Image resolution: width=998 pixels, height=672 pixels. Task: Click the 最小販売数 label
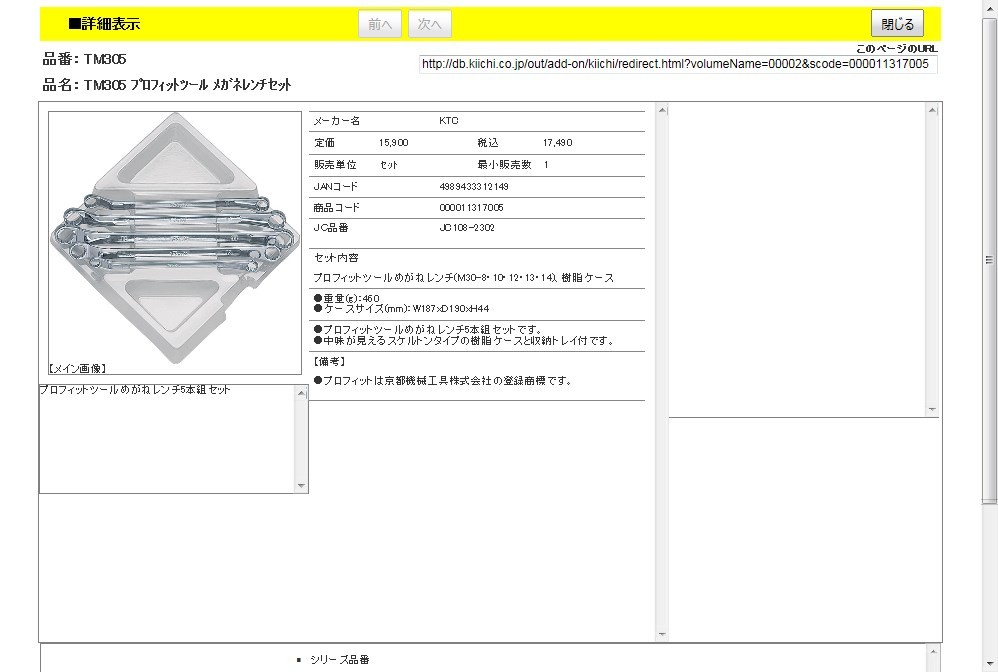pos(504,164)
